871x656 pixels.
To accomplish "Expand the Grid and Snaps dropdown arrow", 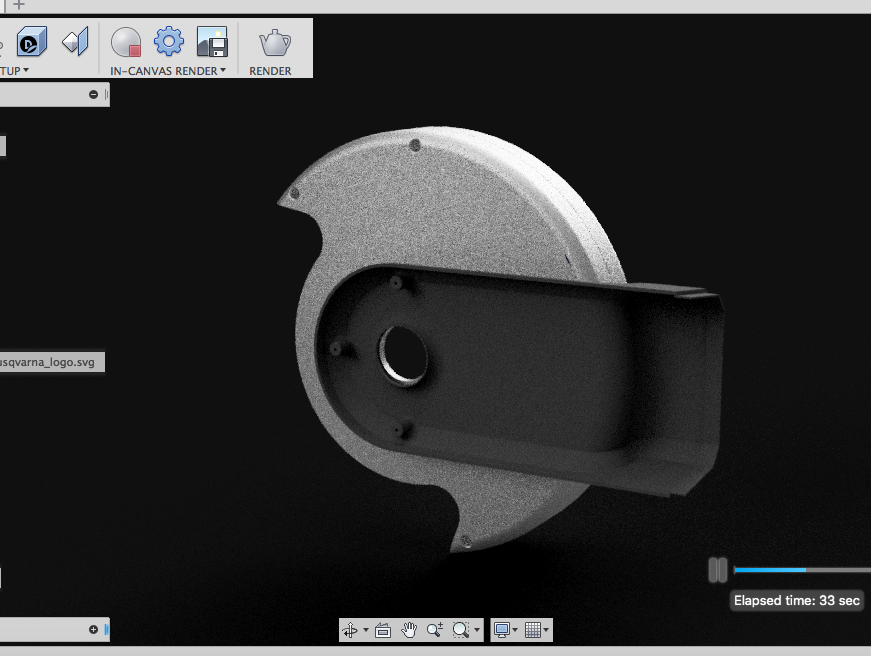I will [546, 630].
